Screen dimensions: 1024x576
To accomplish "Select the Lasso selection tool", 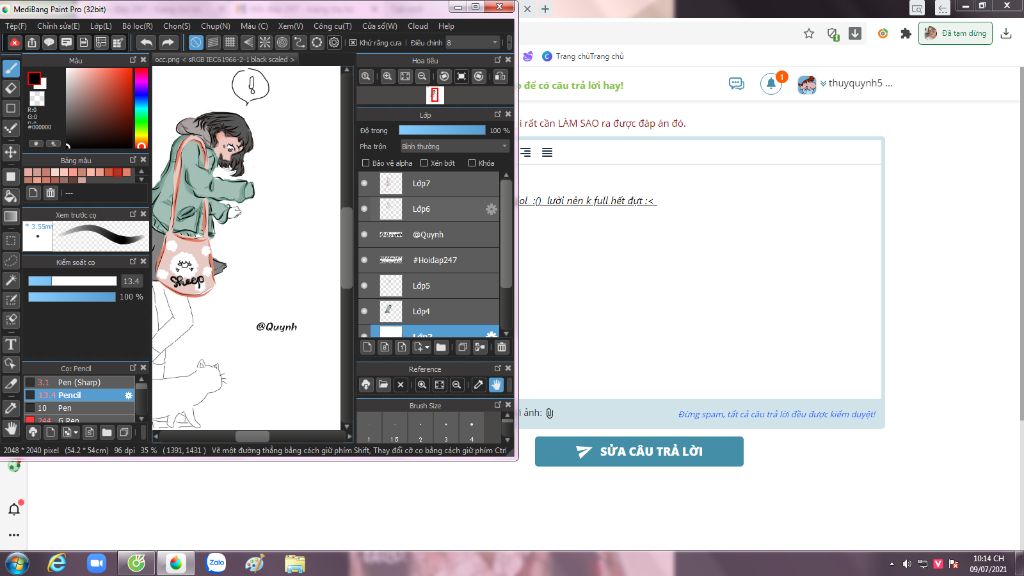I will coord(11,261).
